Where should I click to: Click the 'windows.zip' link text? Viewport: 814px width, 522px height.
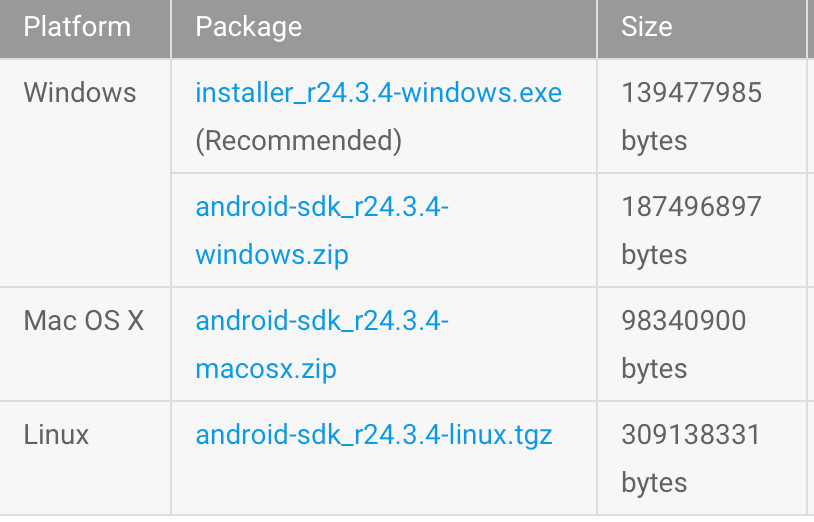point(272,254)
